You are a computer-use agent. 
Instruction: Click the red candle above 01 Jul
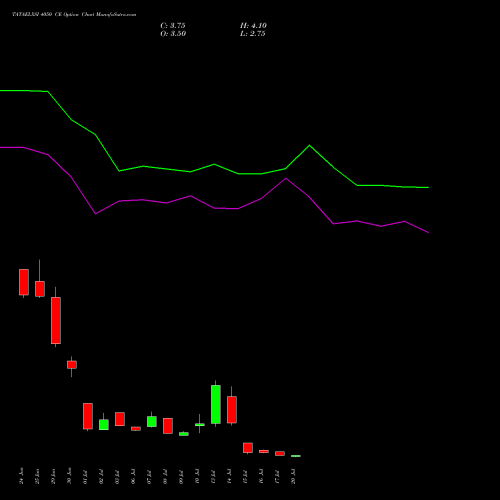pyautogui.click(x=88, y=416)
